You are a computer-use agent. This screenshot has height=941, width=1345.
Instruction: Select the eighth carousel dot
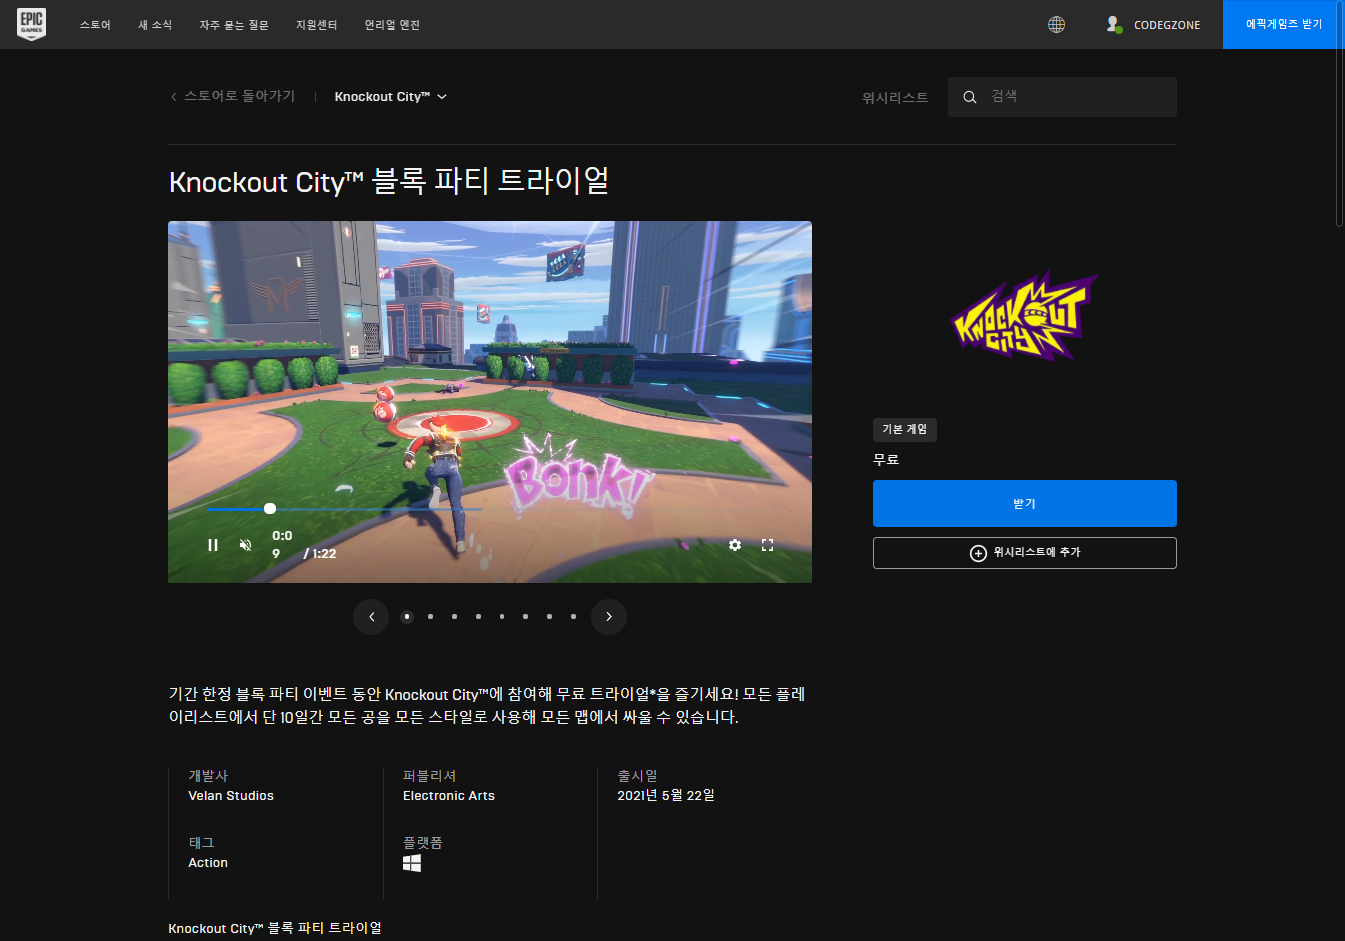point(574,617)
